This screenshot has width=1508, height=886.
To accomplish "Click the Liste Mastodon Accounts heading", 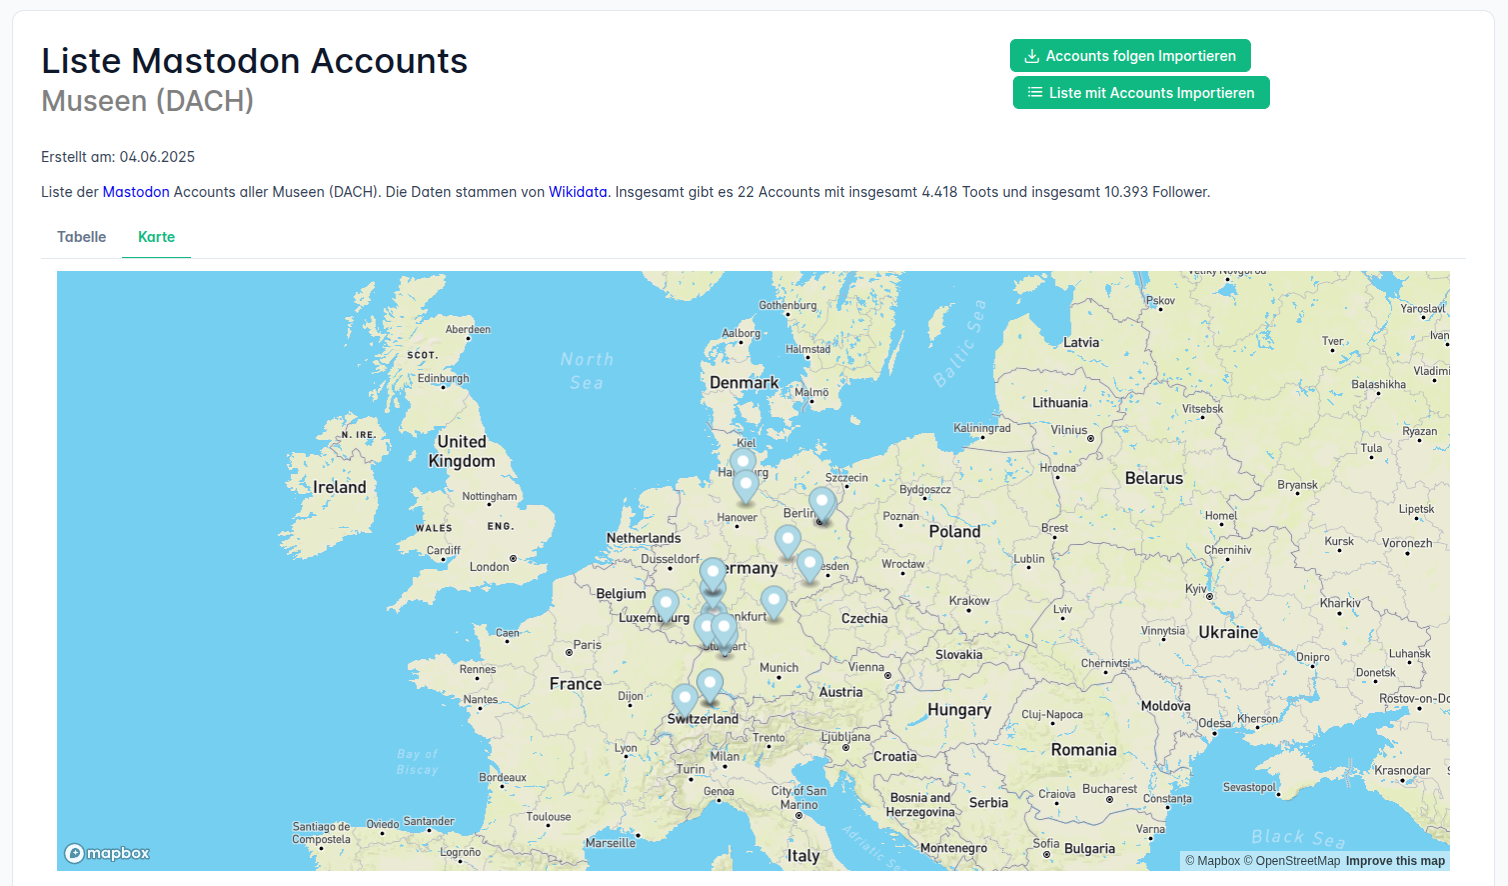I will click(x=254, y=61).
